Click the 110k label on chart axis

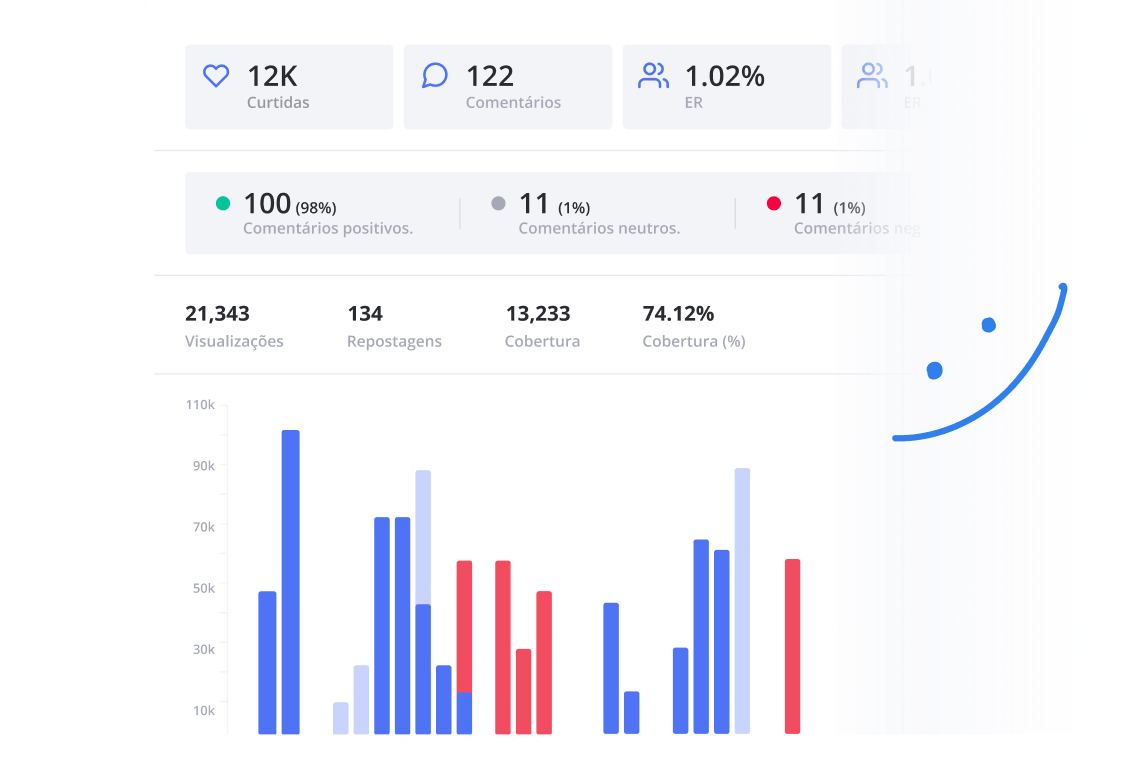click(x=200, y=405)
